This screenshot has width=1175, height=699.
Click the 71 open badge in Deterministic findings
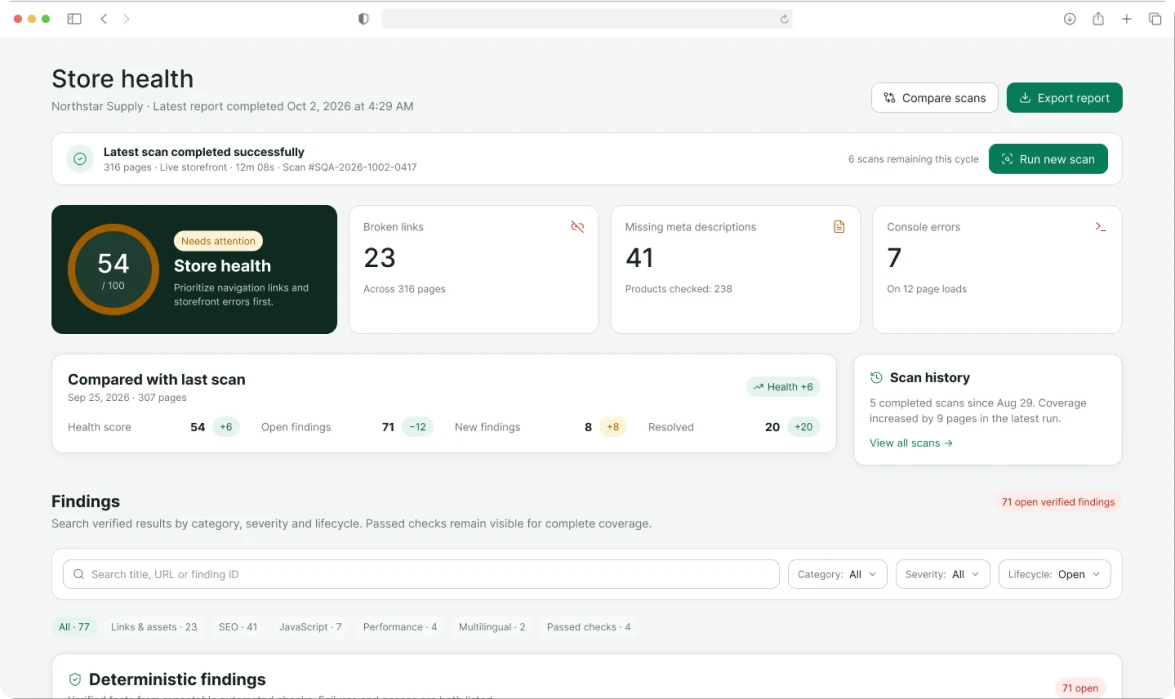coord(1080,688)
